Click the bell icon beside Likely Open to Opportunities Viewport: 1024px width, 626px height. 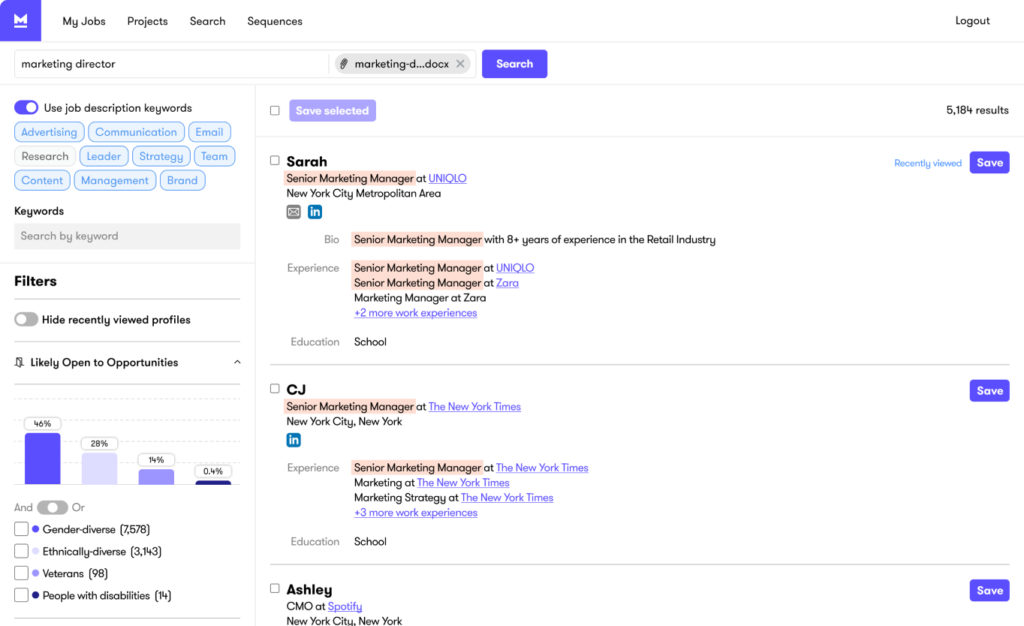17,363
